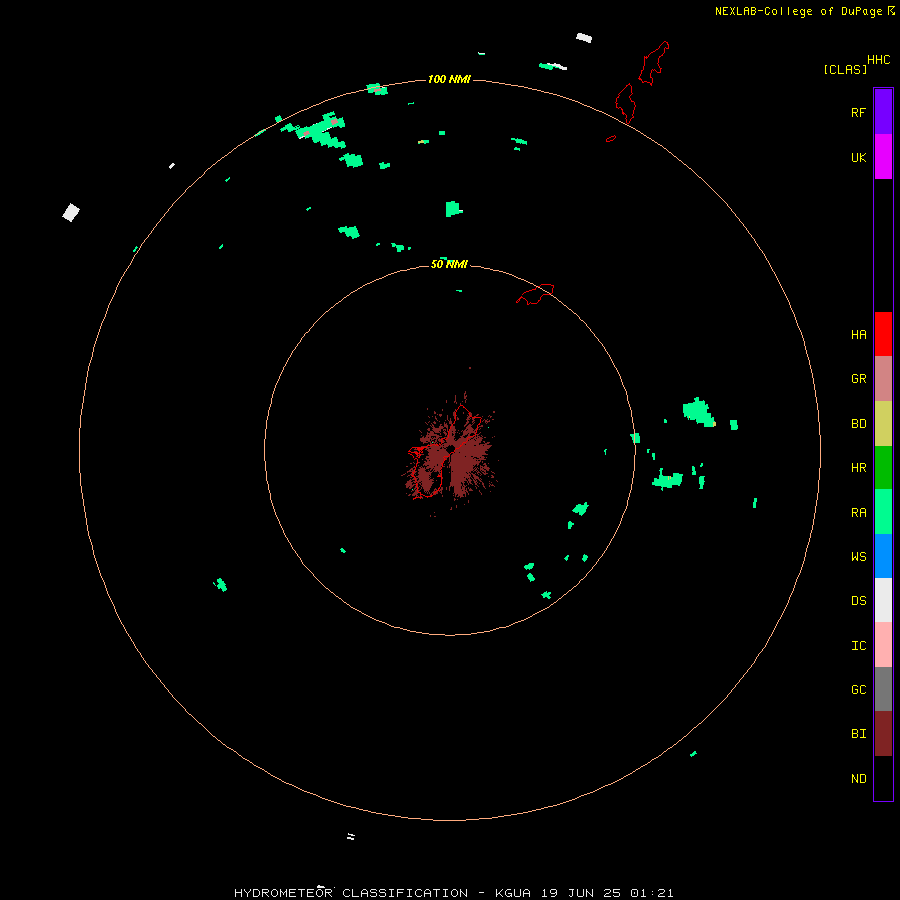This screenshot has height=900, width=900.
Task: Click the RF legend label
Action: [858, 112]
